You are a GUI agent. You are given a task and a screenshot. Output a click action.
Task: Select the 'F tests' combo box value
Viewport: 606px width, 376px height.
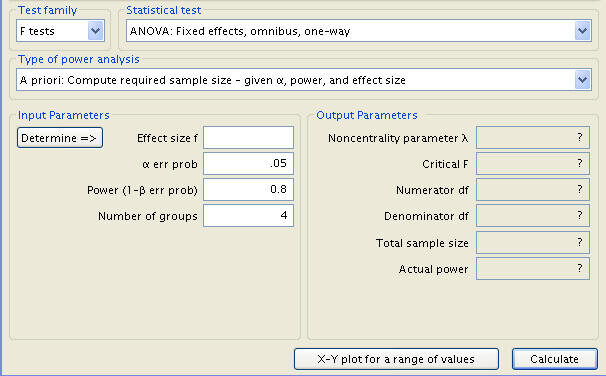click(60, 31)
